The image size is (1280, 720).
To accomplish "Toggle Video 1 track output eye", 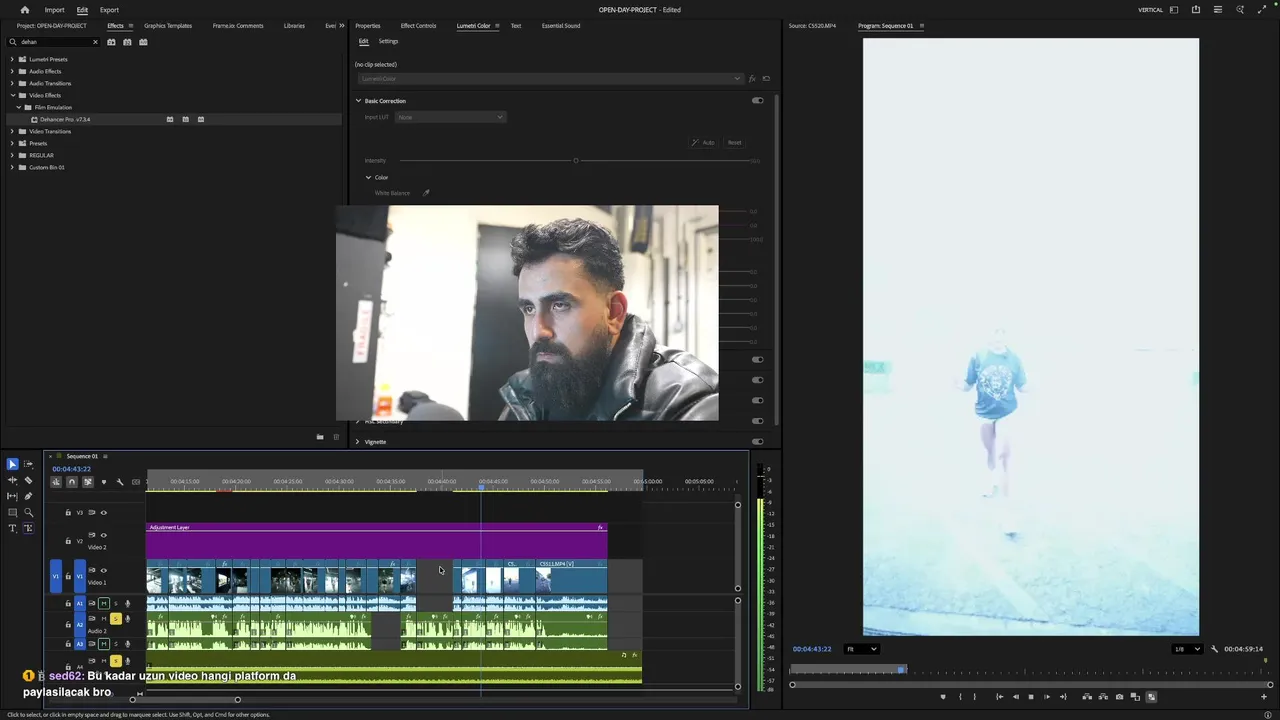I will pyautogui.click(x=104, y=570).
